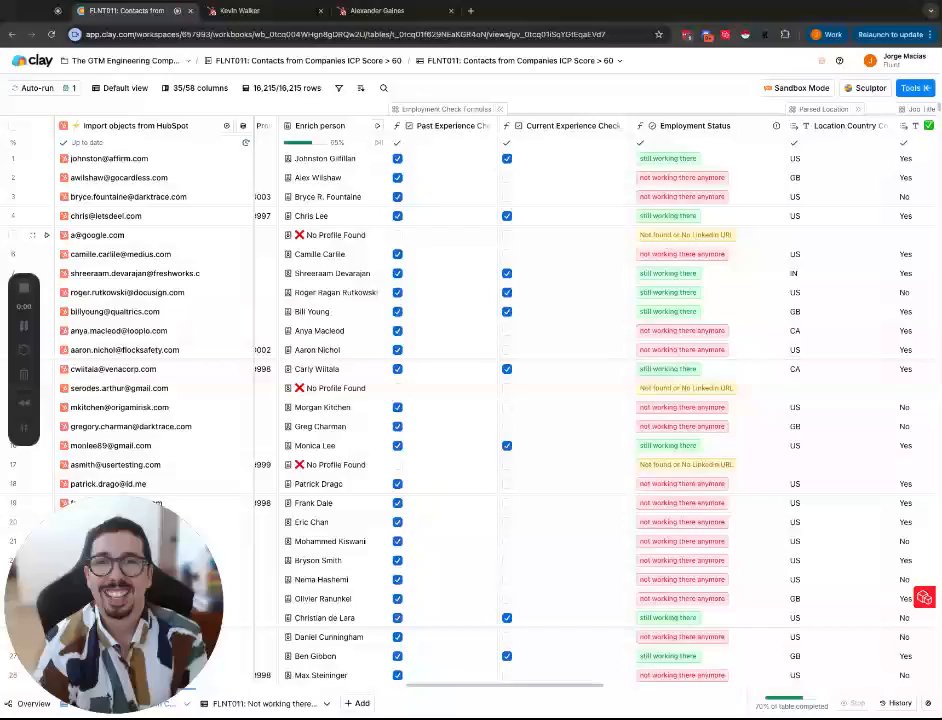942x720 pixels.
Task: Open the 35/58 columns selector
Action: 195,88
